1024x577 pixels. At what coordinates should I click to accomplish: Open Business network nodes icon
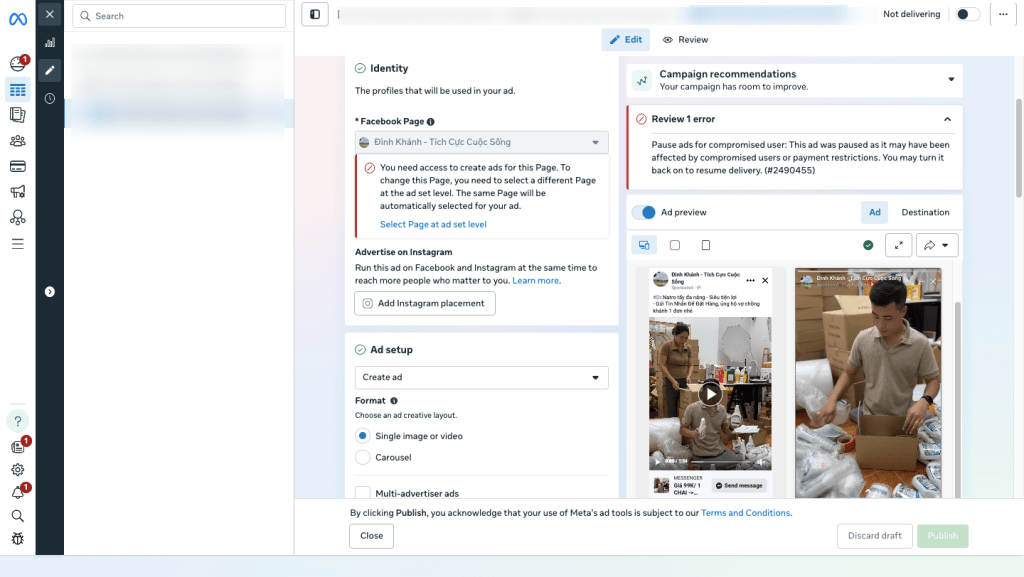(x=18, y=217)
